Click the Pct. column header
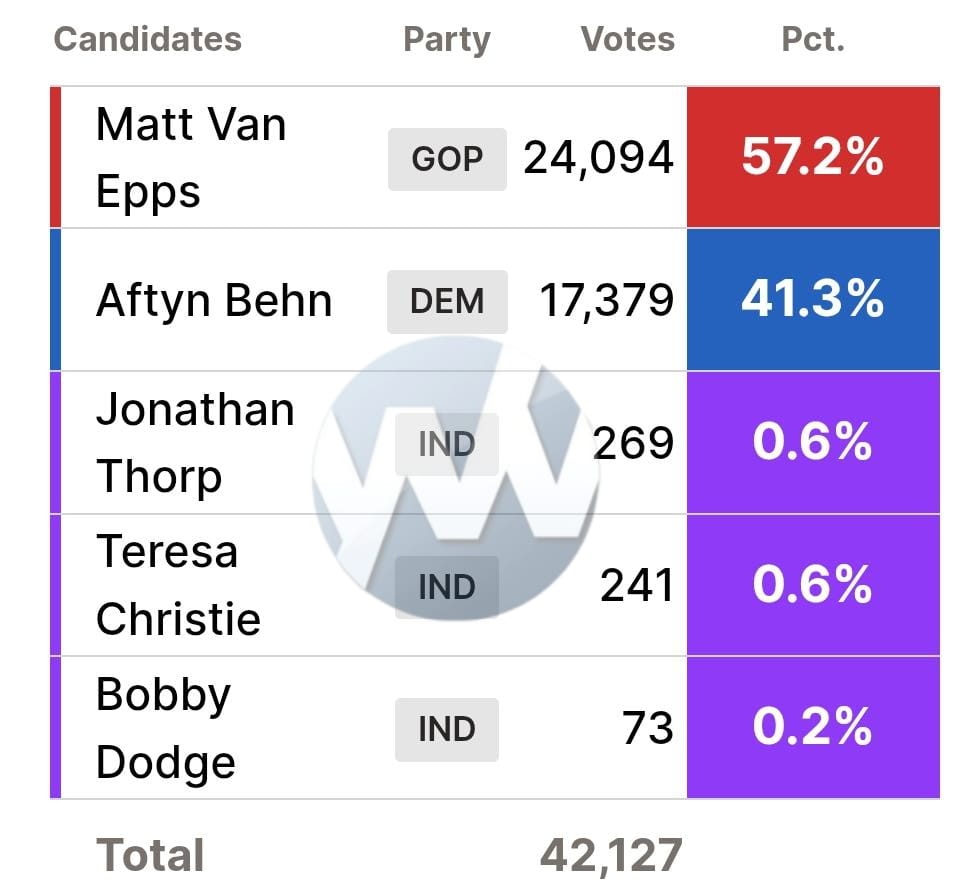The image size is (979, 896). pyautogui.click(x=813, y=39)
